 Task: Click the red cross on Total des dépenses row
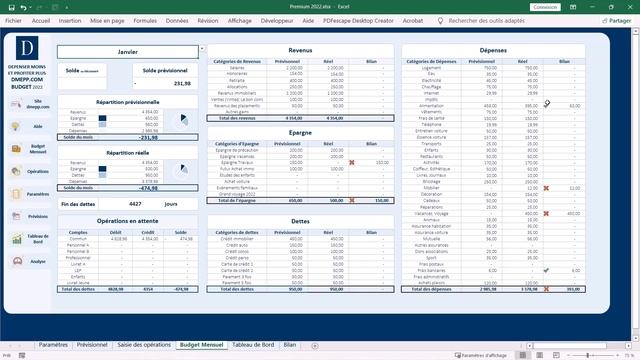coord(546,289)
